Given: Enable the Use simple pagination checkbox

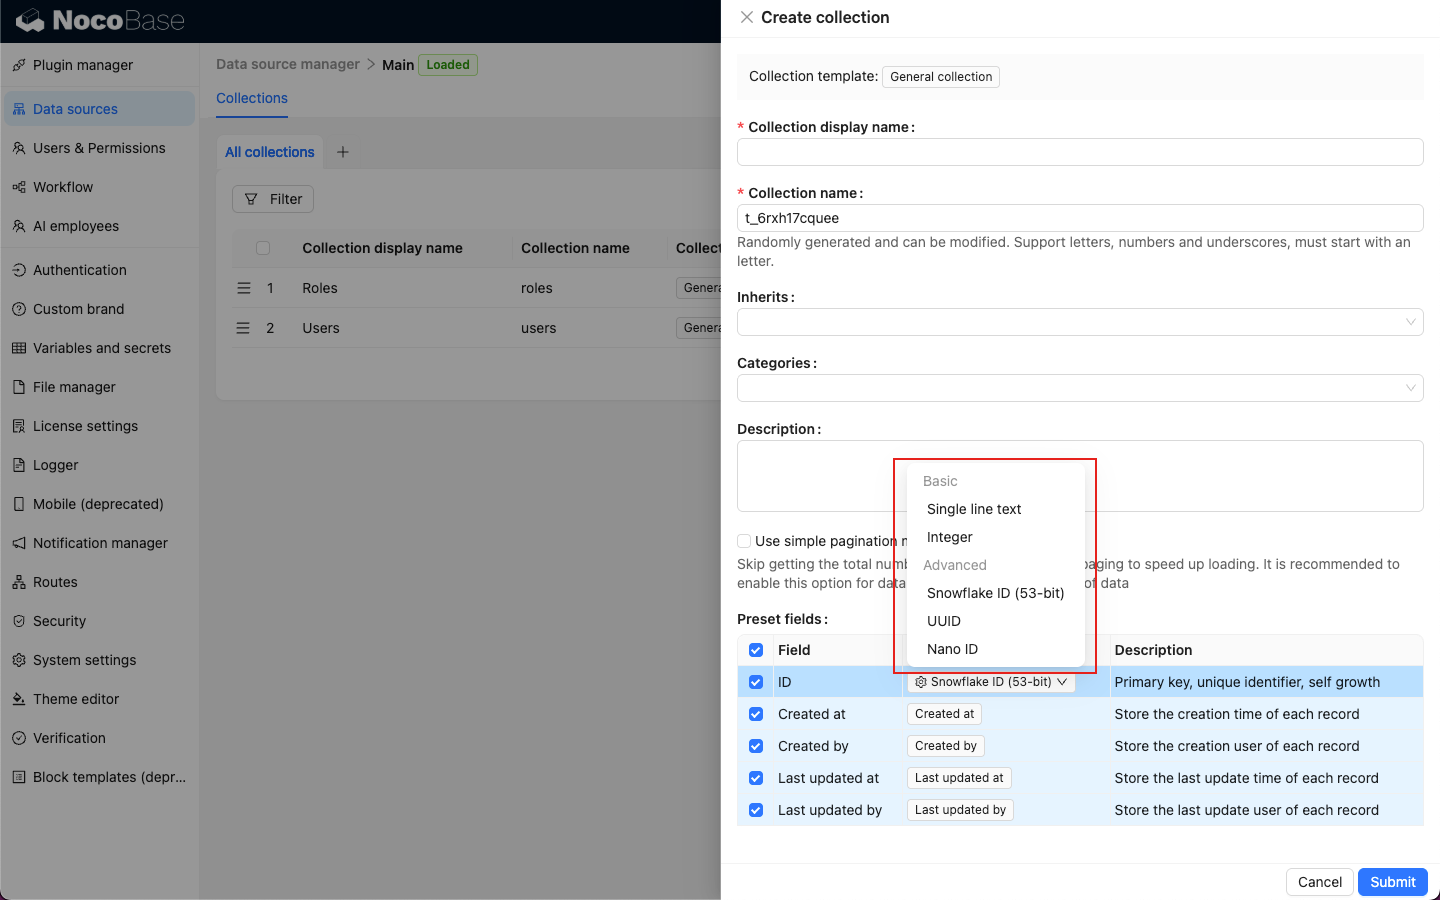Looking at the screenshot, I should pos(744,541).
